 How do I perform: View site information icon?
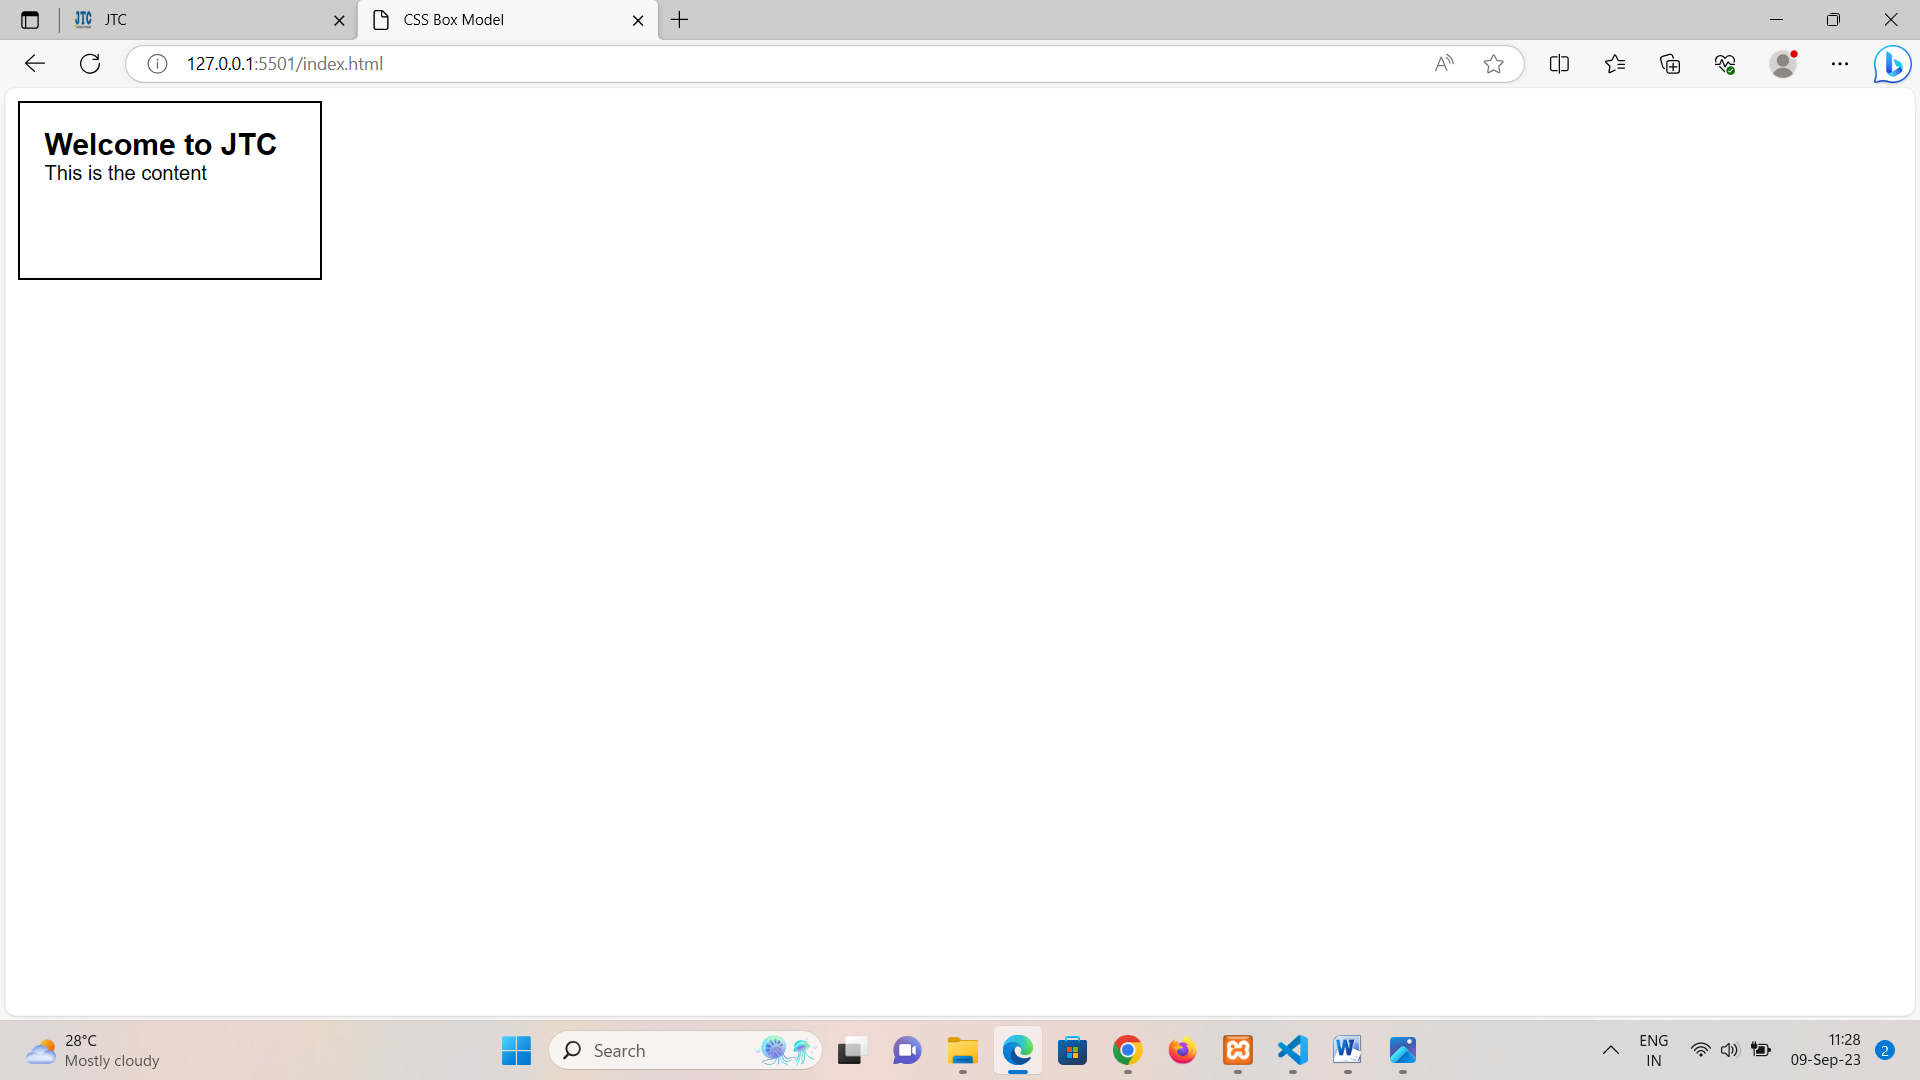(157, 64)
